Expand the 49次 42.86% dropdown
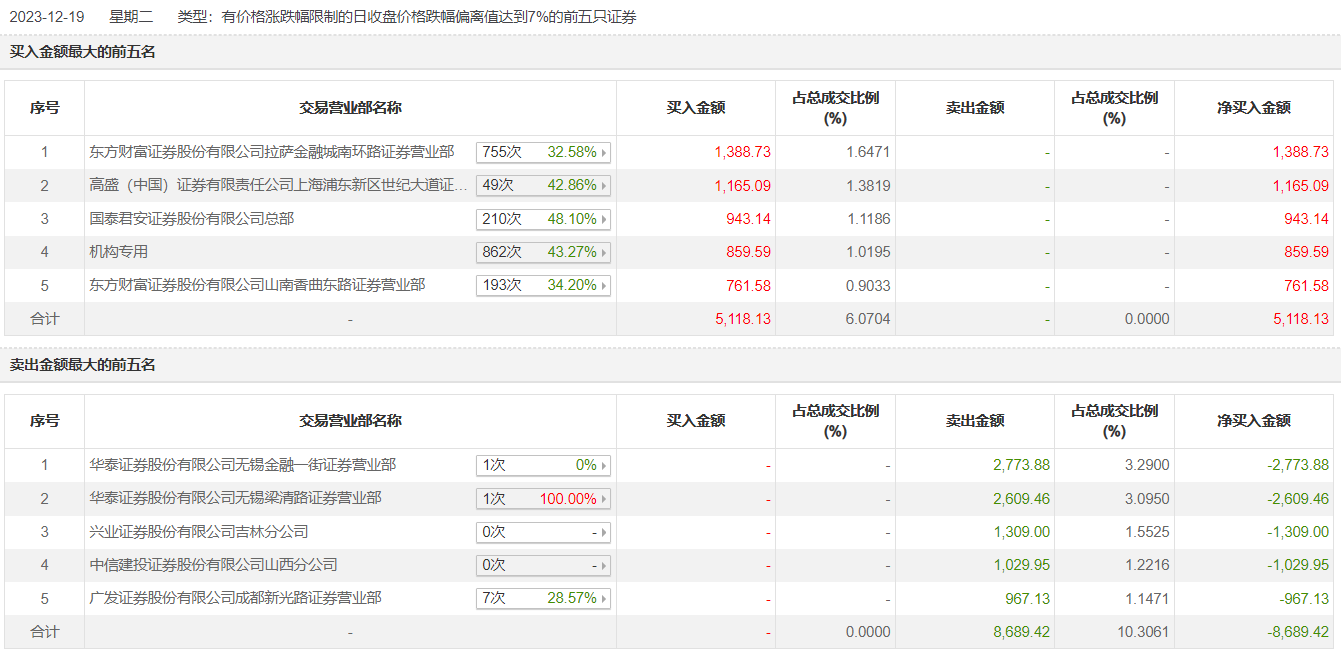Viewport: 1341px width, 659px height. tap(543, 186)
